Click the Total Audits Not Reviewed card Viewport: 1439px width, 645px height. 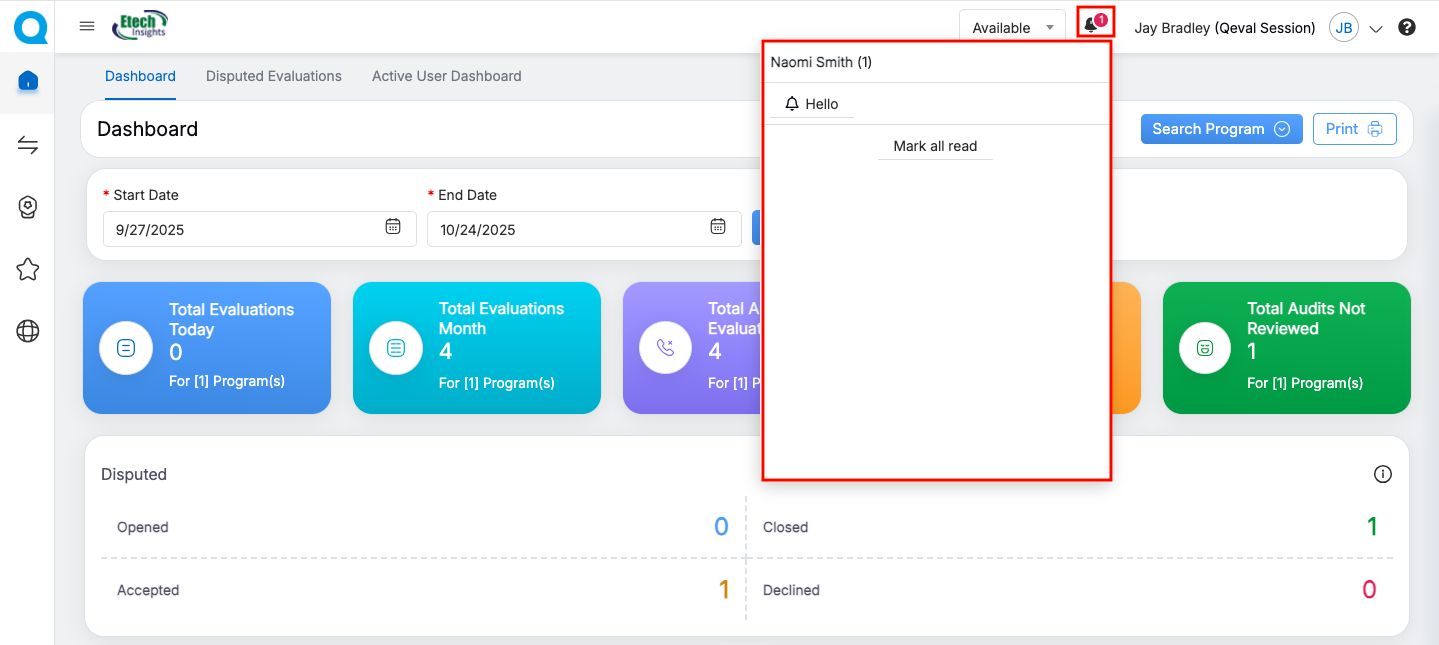pyautogui.click(x=1286, y=347)
